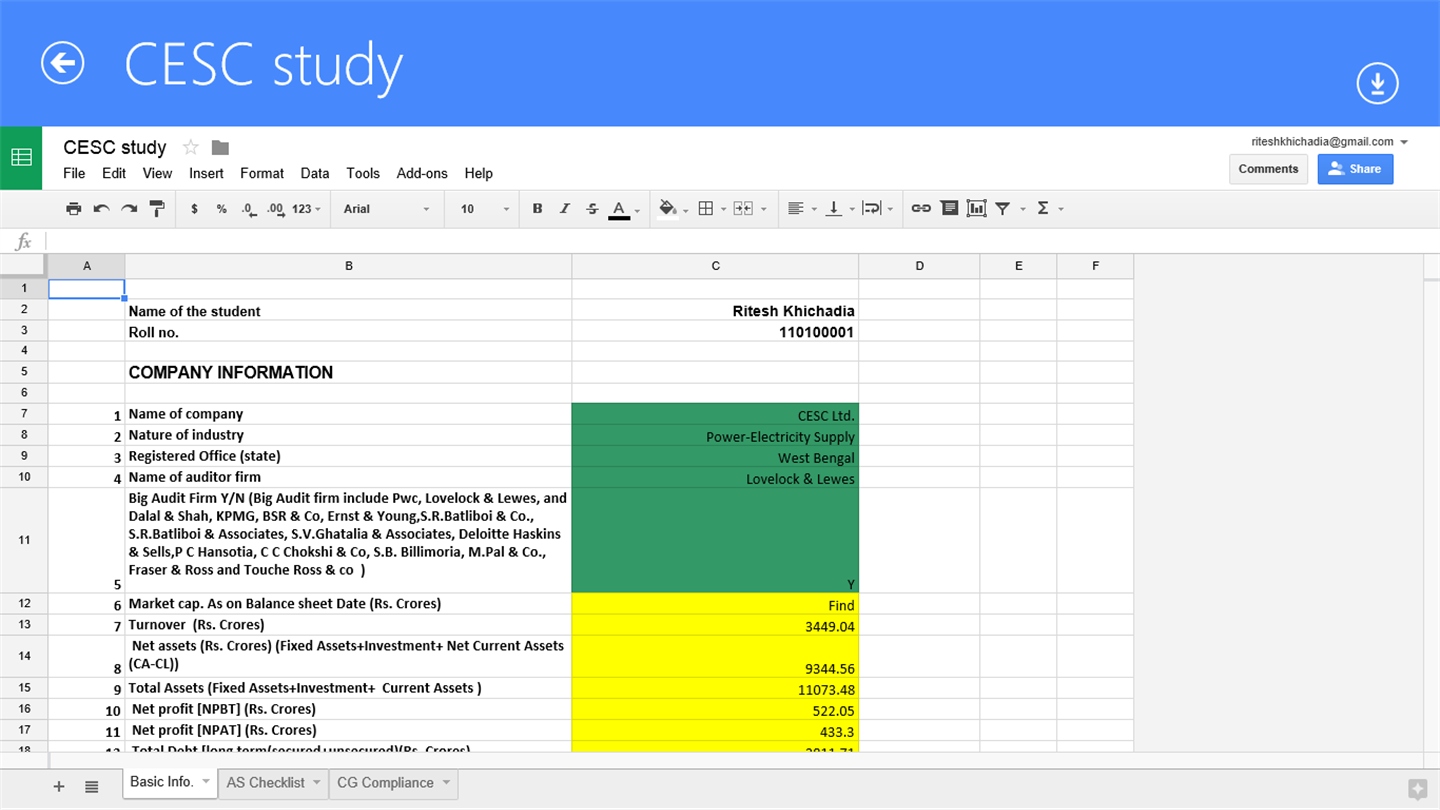Screen dimensions: 1440x810
Task: Redo the last action
Action: (x=129, y=208)
